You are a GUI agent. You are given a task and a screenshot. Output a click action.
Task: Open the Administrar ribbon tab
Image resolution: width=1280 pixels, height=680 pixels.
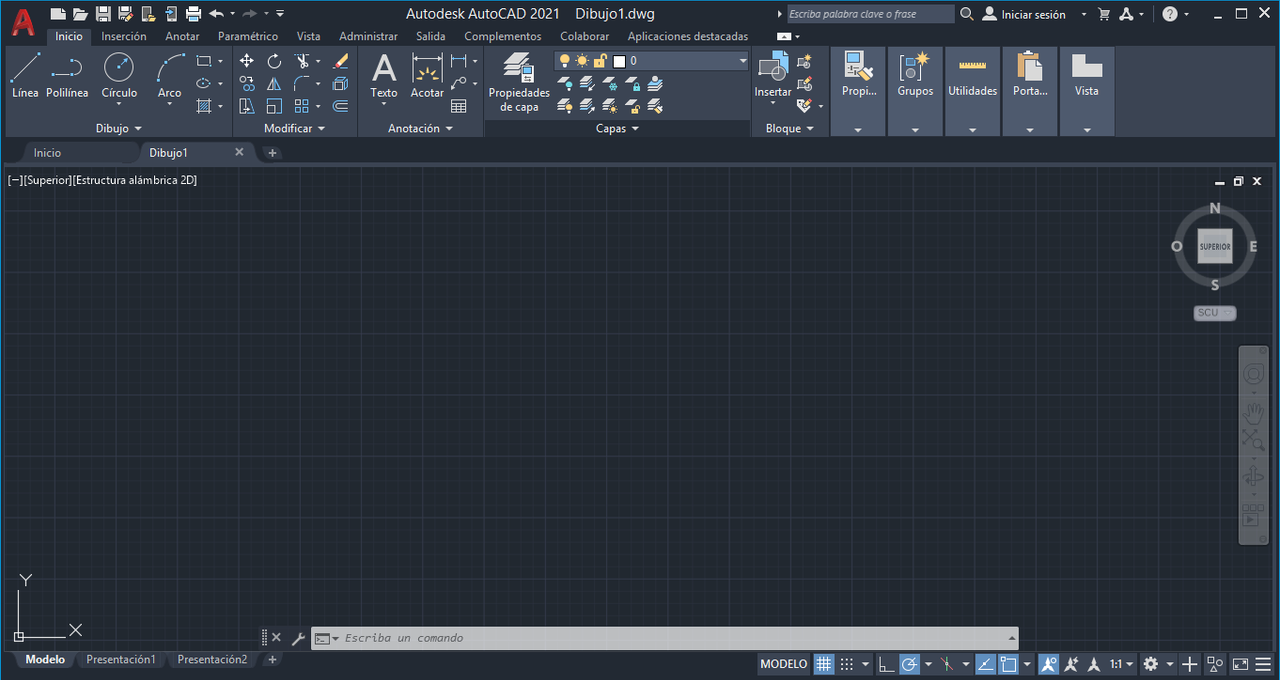pos(368,36)
